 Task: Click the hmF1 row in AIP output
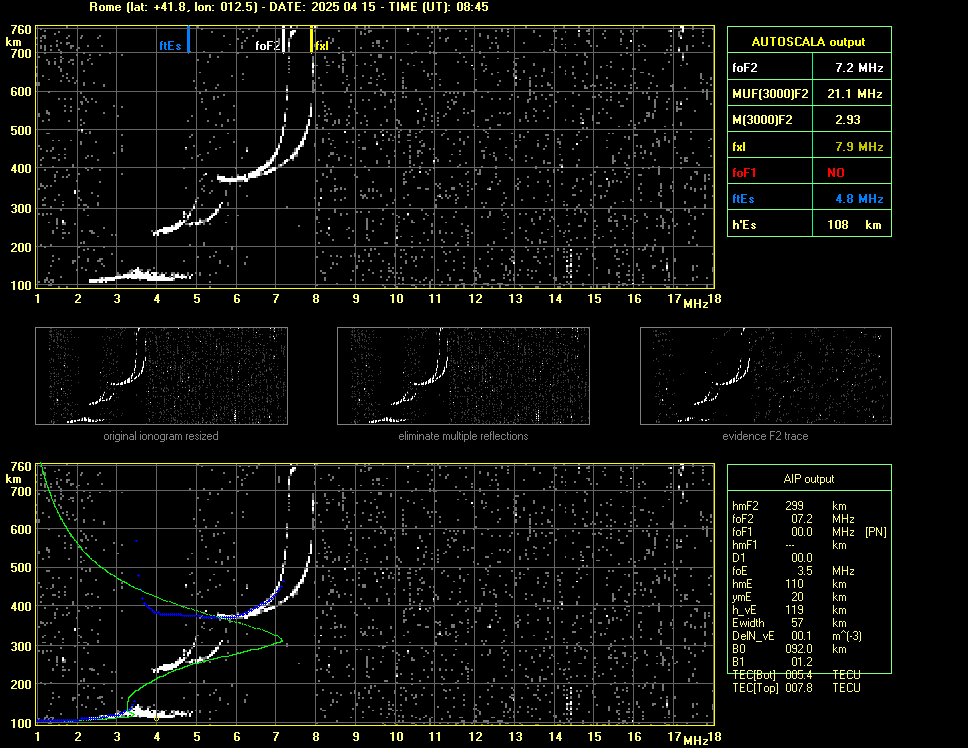pos(789,544)
